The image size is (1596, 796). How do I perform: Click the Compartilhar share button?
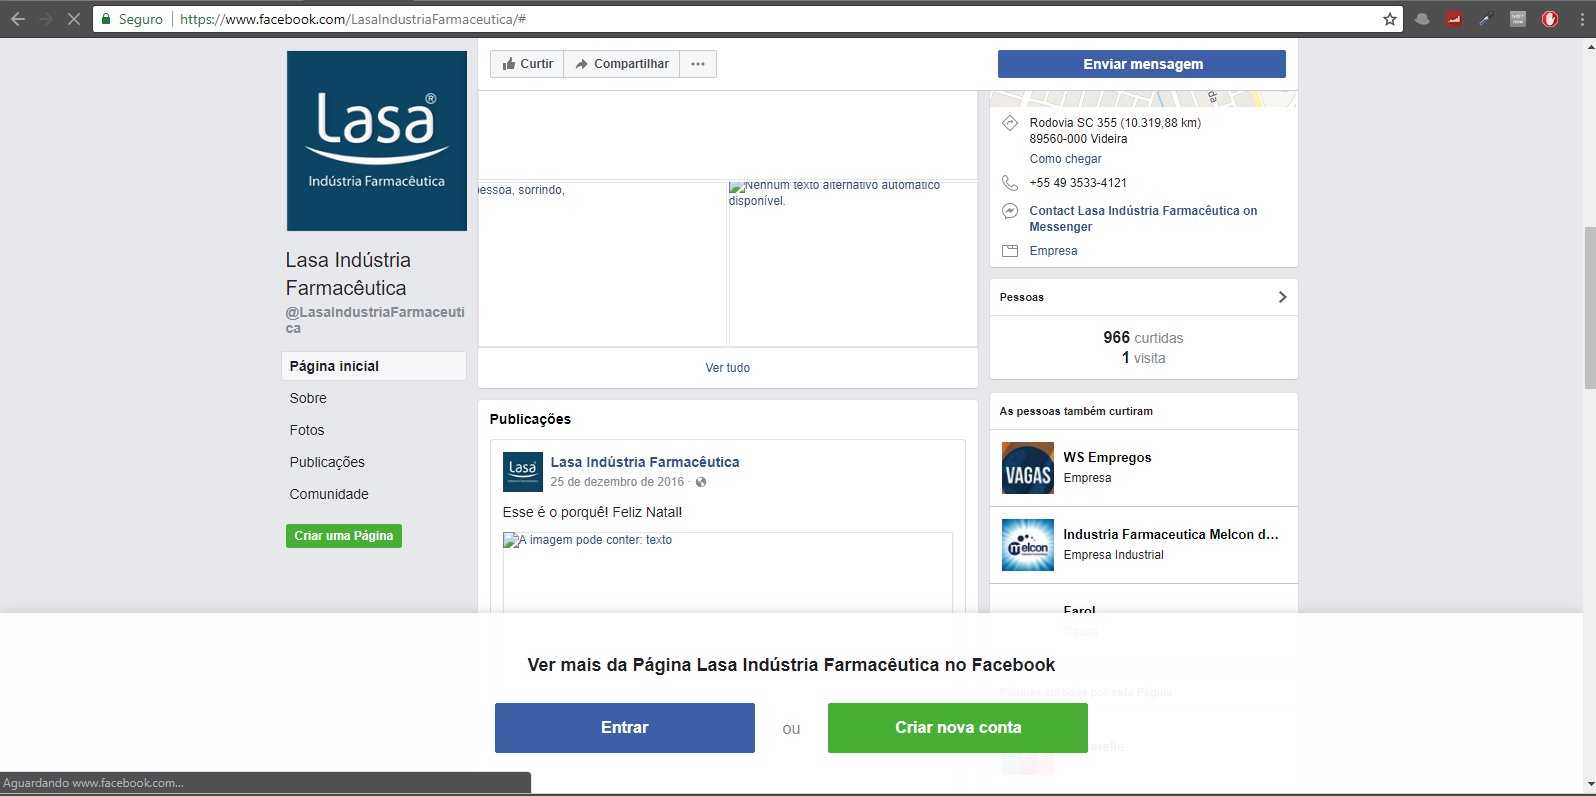622,64
